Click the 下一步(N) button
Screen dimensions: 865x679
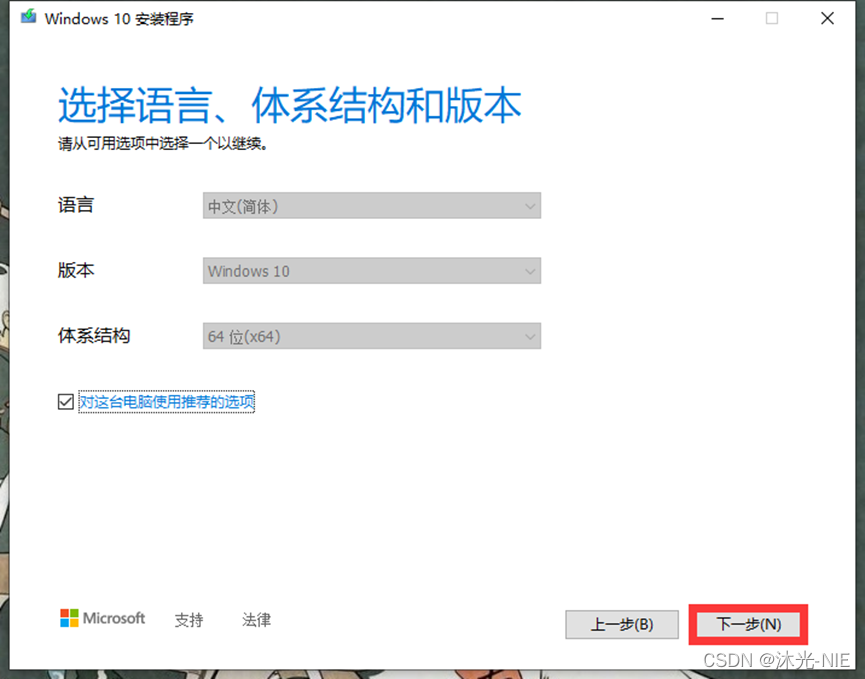coord(748,624)
